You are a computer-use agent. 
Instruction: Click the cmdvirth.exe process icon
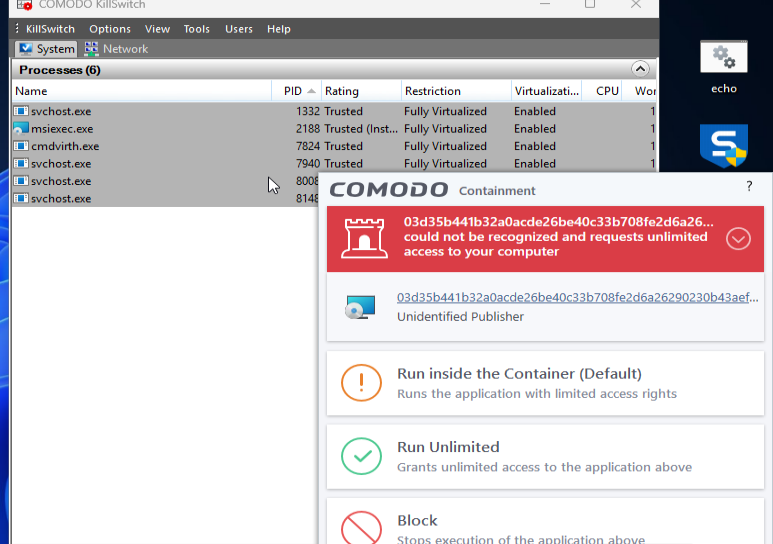[21, 146]
